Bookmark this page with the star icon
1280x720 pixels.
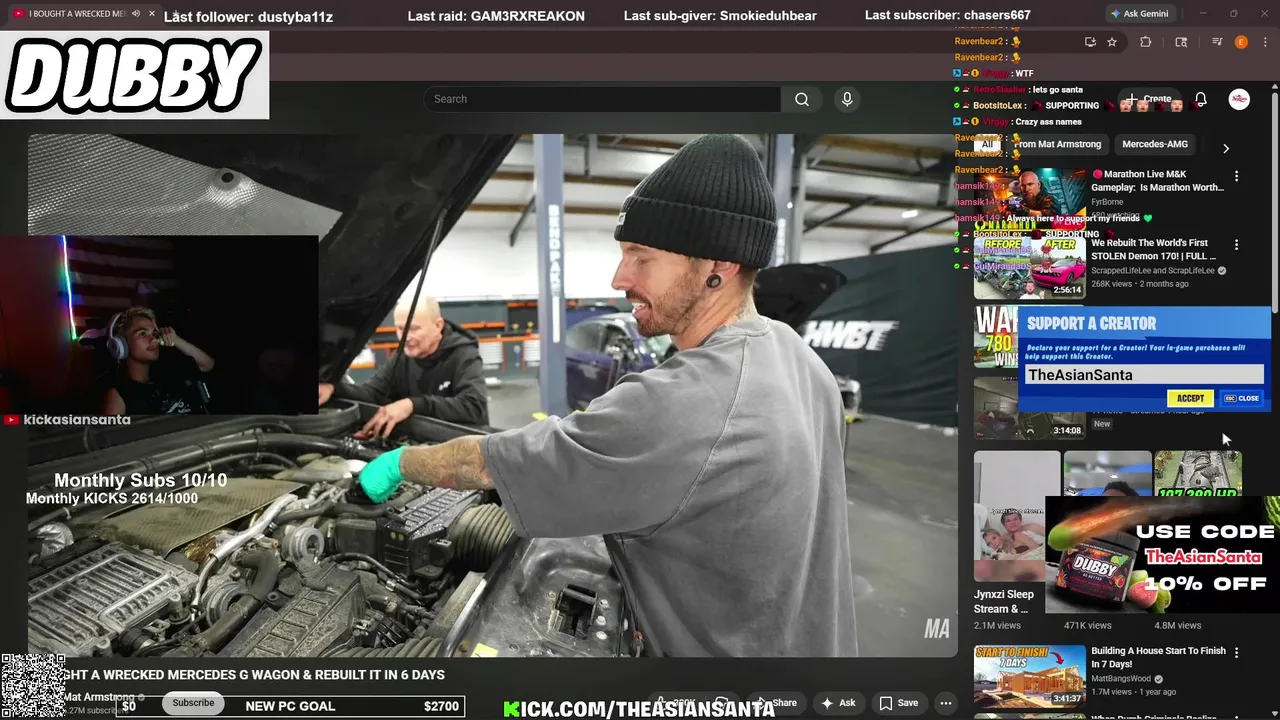(1112, 42)
